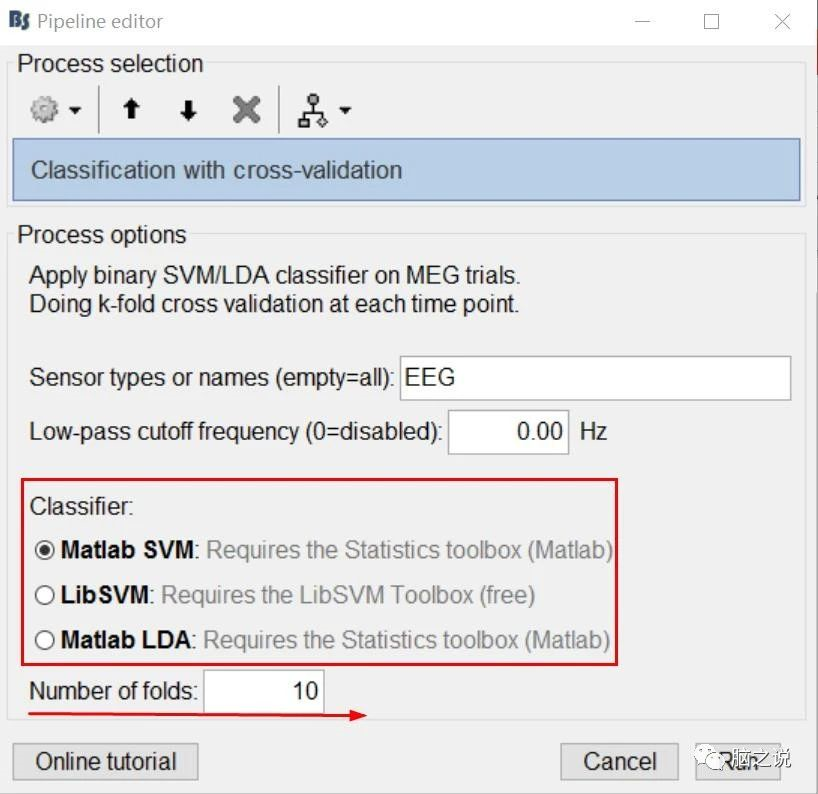Move process up with the arrow icon
The height and width of the screenshot is (794, 818).
point(131,110)
